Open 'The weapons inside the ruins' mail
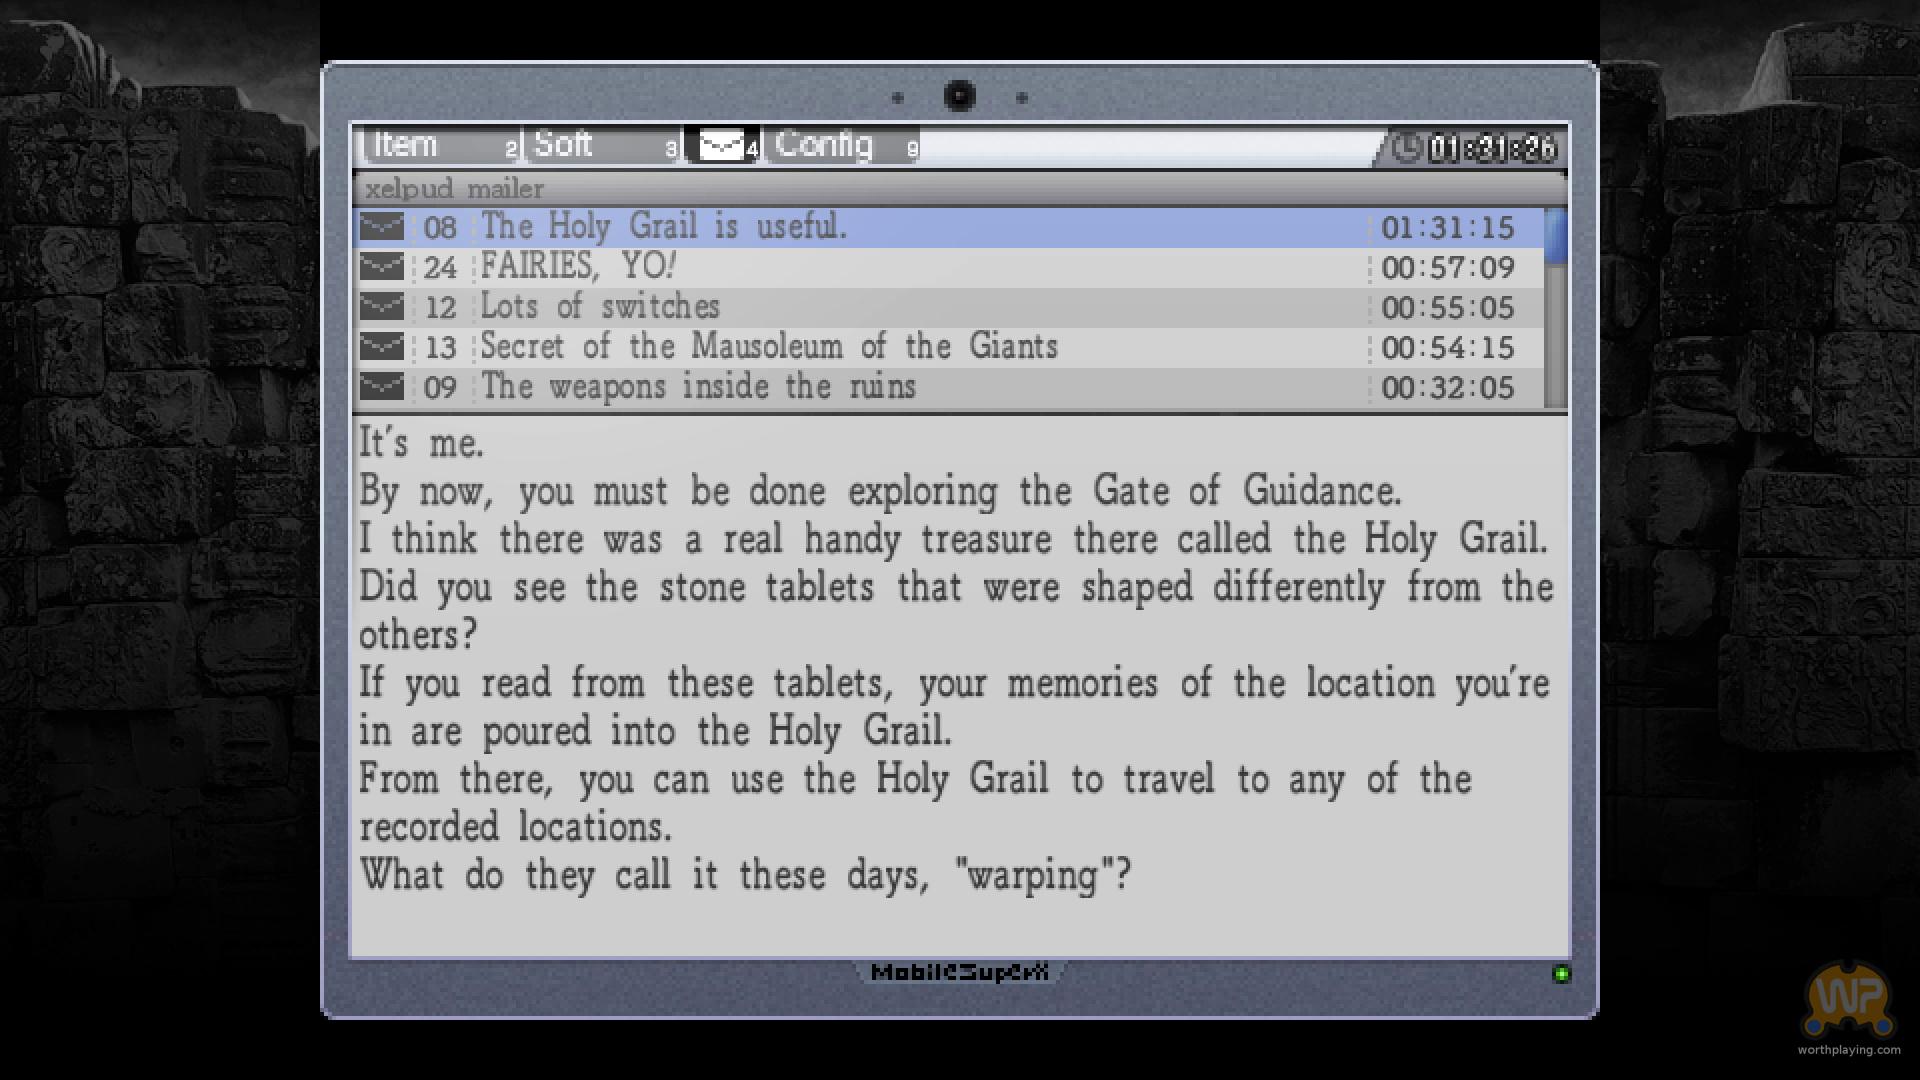Image resolution: width=1920 pixels, height=1080 pixels. point(698,387)
